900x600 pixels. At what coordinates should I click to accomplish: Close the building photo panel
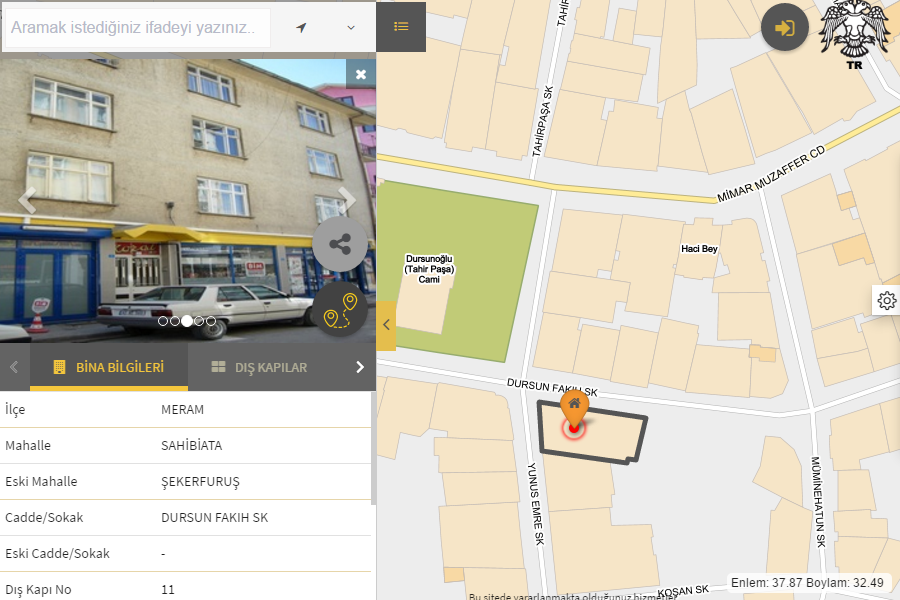click(361, 74)
